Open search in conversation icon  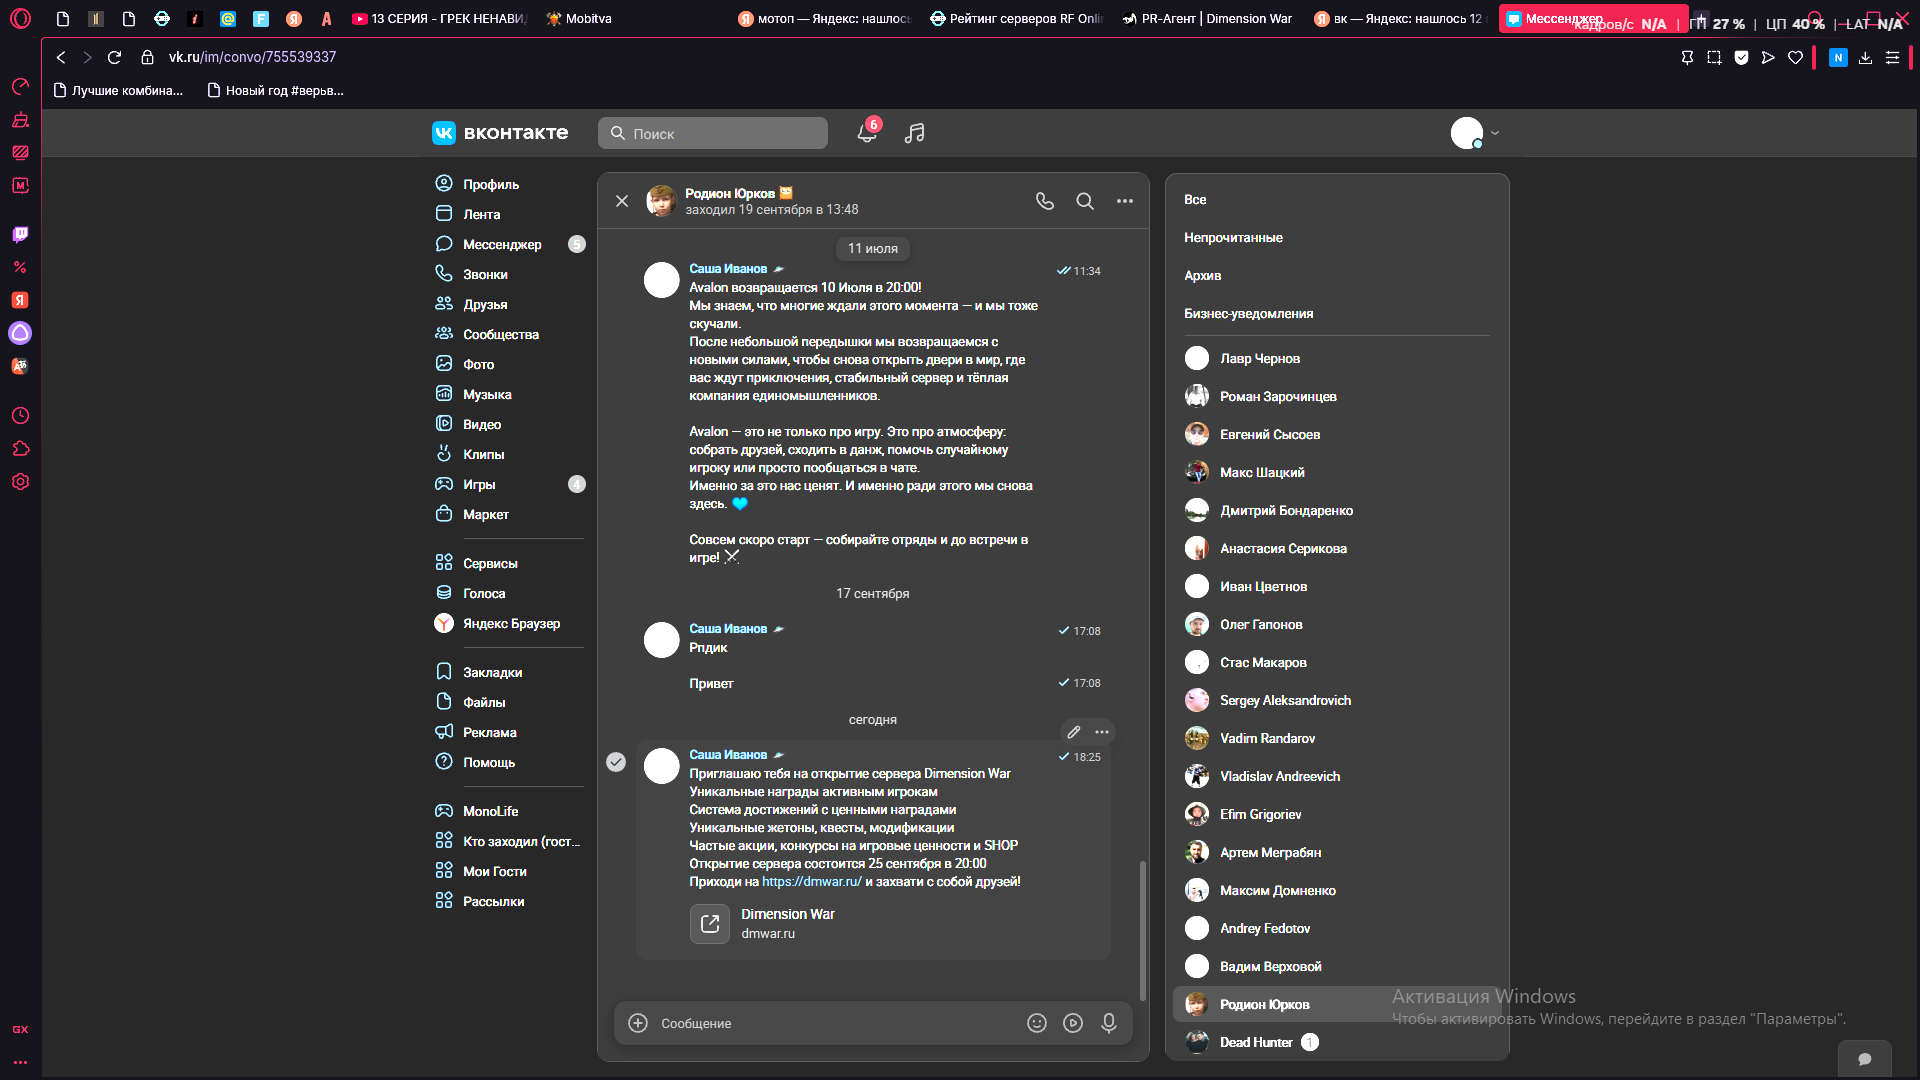coord(1085,201)
